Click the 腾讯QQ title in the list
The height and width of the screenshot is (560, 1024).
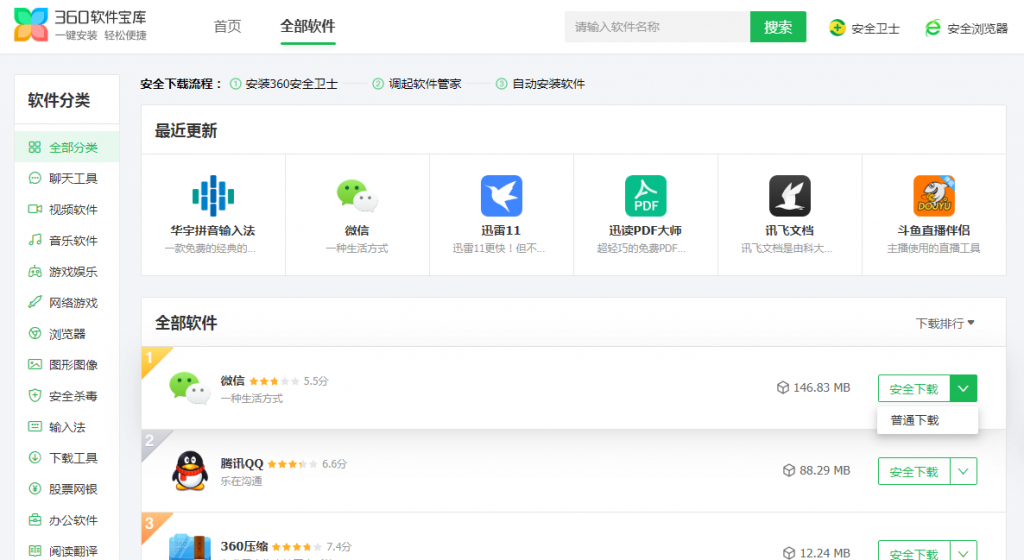tap(242, 463)
